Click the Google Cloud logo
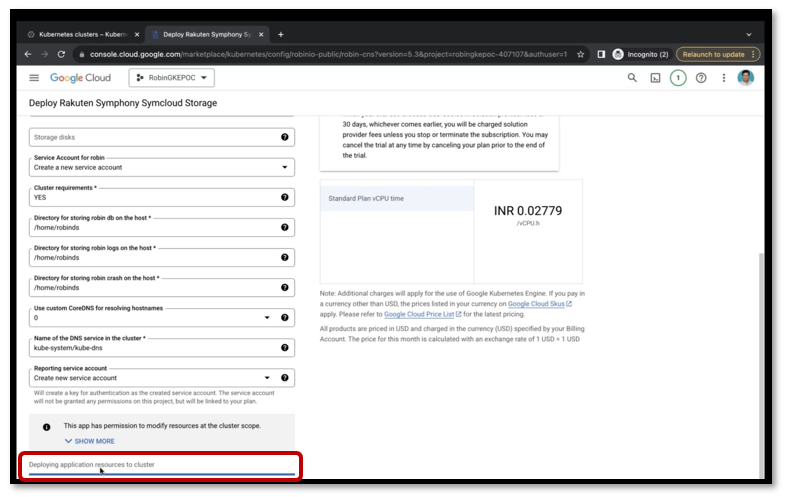 (80, 78)
